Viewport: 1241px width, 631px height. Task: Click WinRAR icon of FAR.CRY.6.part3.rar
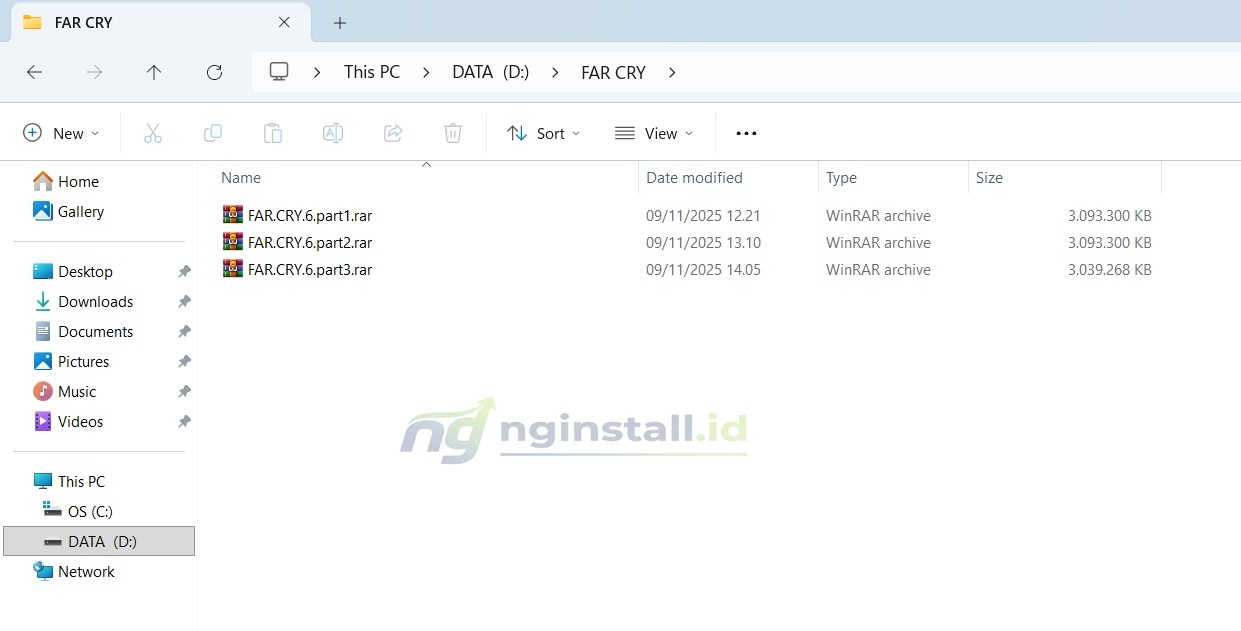click(x=233, y=269)
